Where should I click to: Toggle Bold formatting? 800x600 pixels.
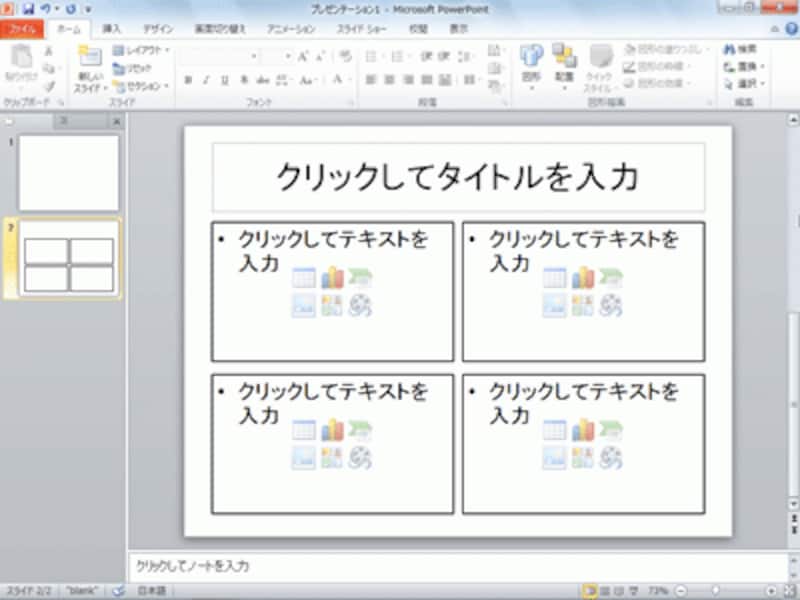pyautogui.click(x=188, y=80)
